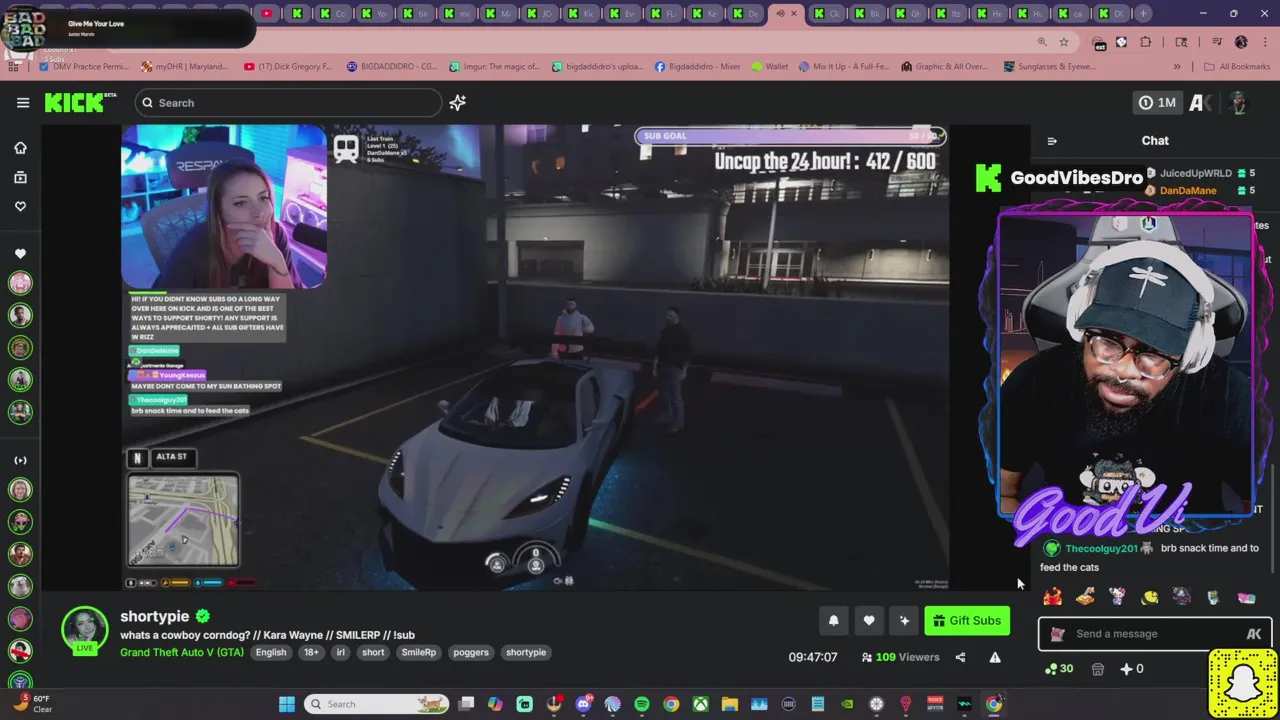Open the user profile avatar in Kick header

click(1238, 103)
